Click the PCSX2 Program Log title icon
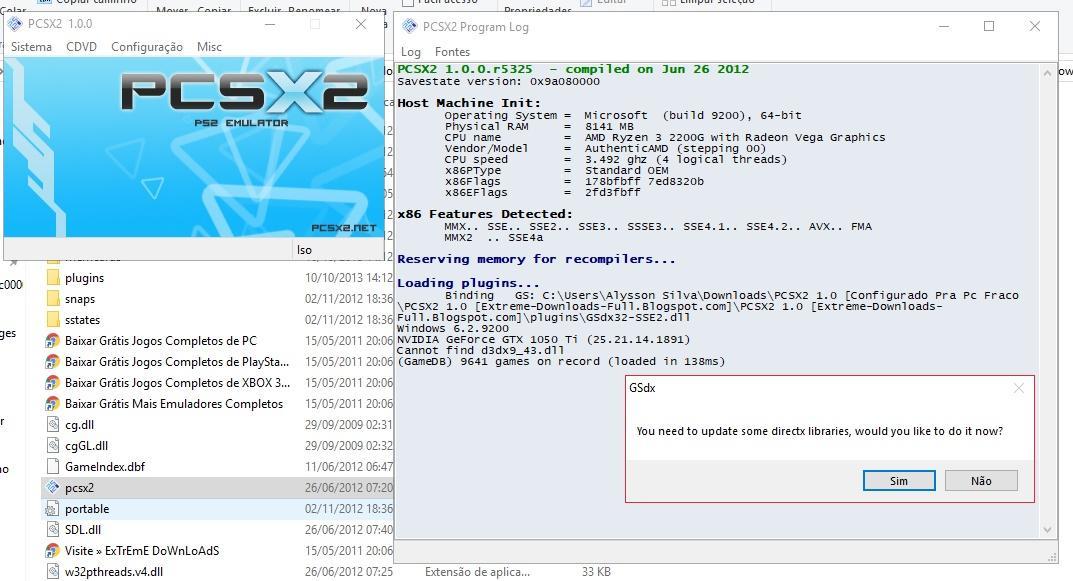1073x581 pixels. pos(409,26)
